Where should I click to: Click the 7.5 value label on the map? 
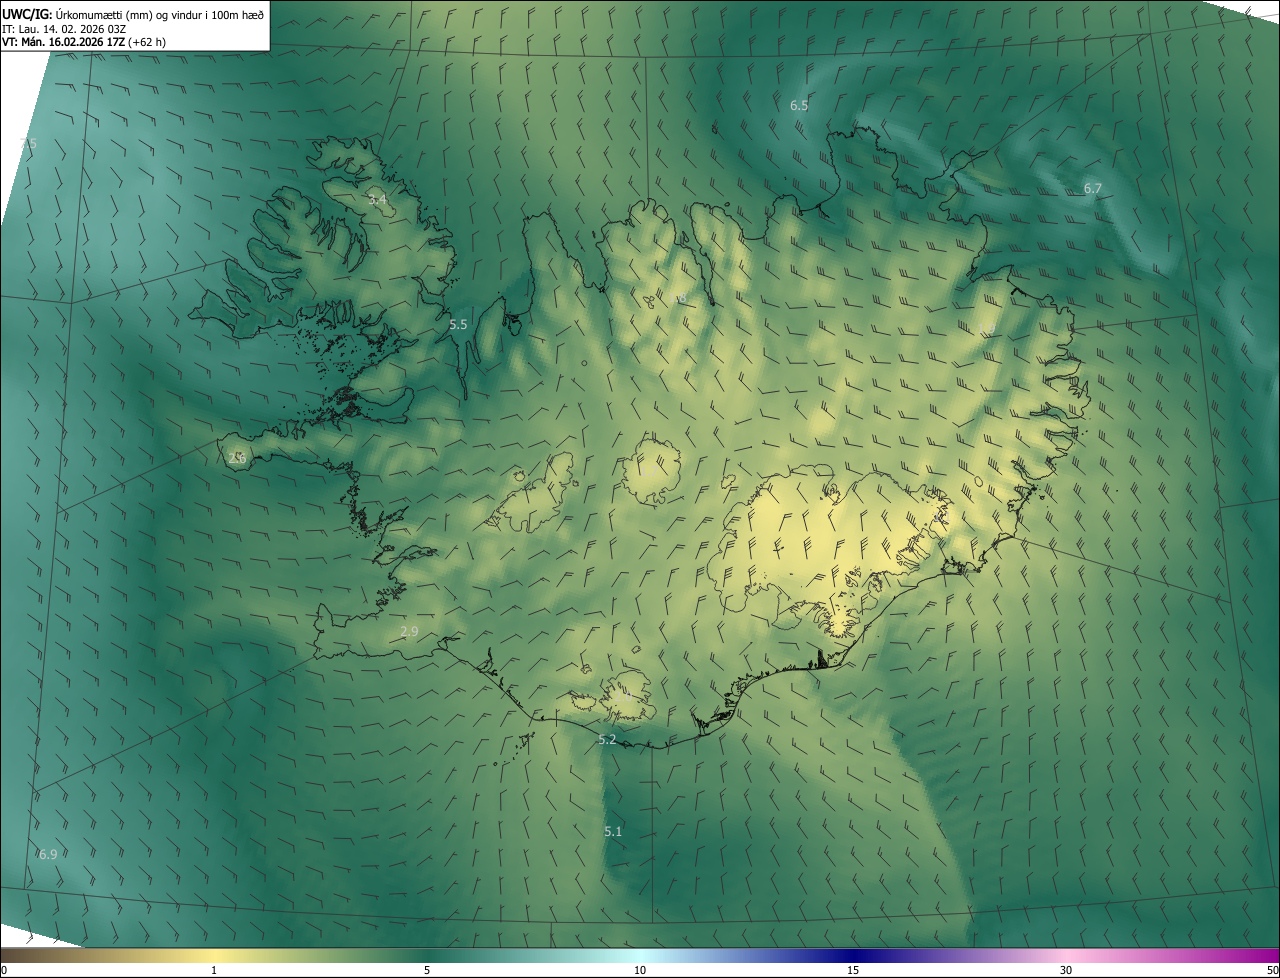[x=28, y=144]
